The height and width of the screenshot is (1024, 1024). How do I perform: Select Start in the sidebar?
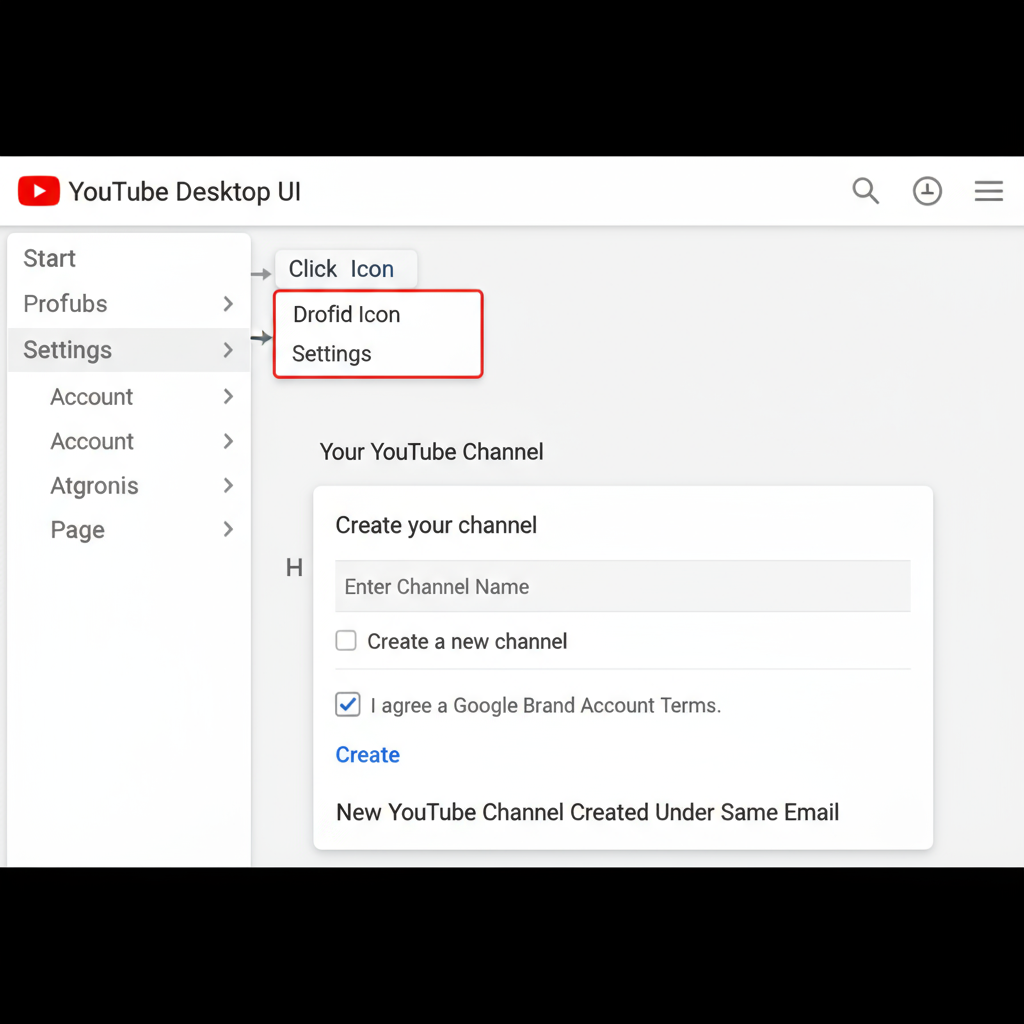pos(50,258)
